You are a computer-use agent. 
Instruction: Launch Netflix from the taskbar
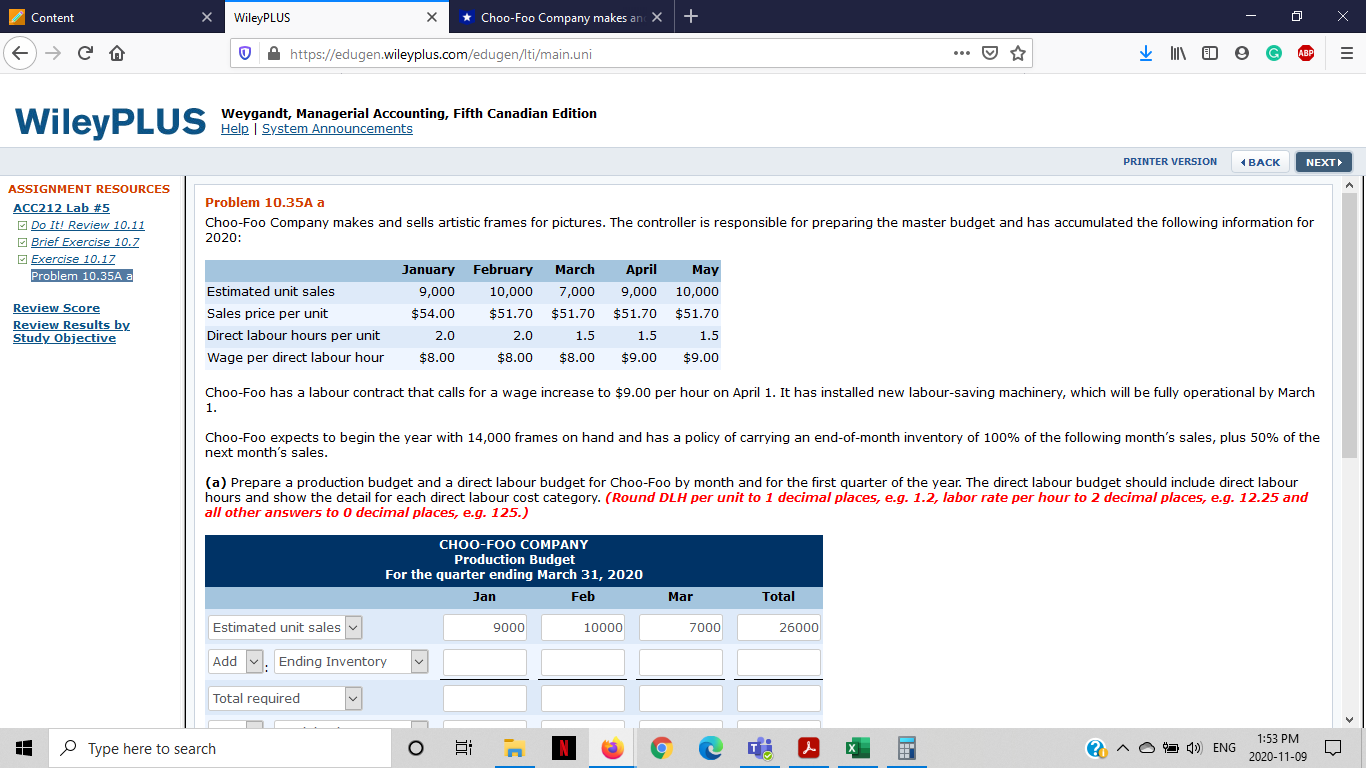(563, 748)
